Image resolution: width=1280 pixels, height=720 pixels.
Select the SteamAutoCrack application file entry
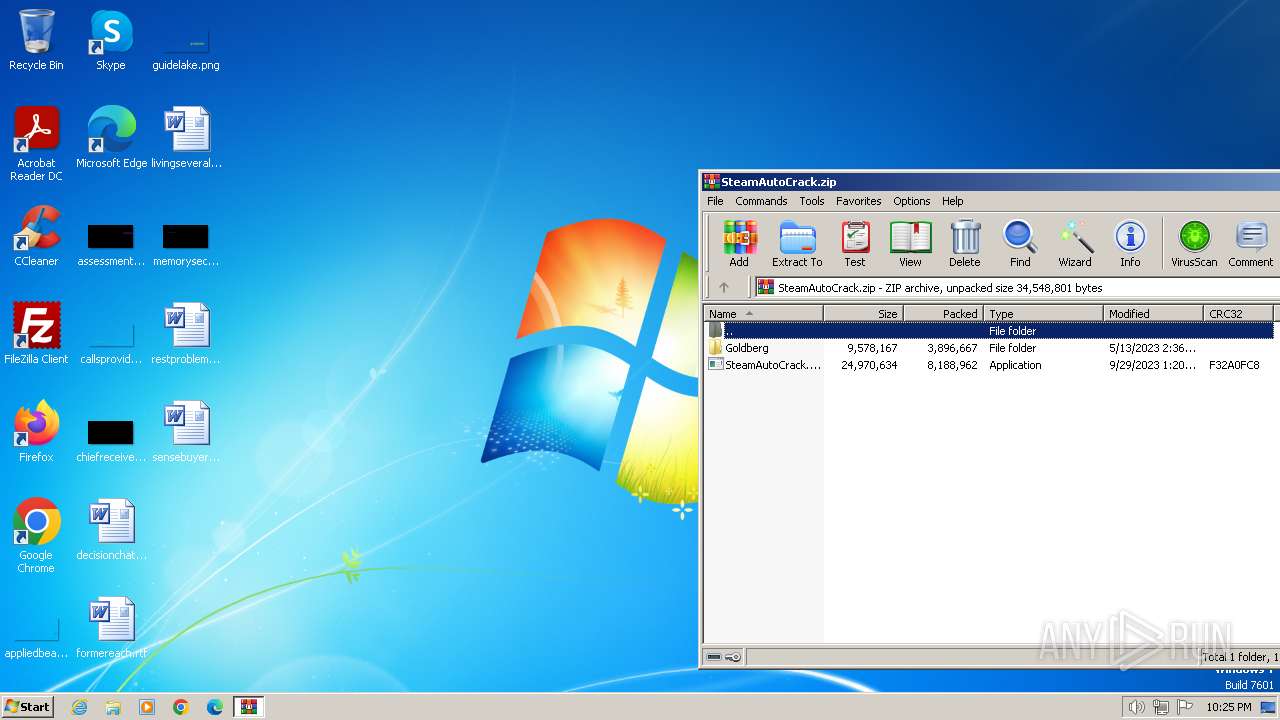pyautogui.click(x=989, y=365)
